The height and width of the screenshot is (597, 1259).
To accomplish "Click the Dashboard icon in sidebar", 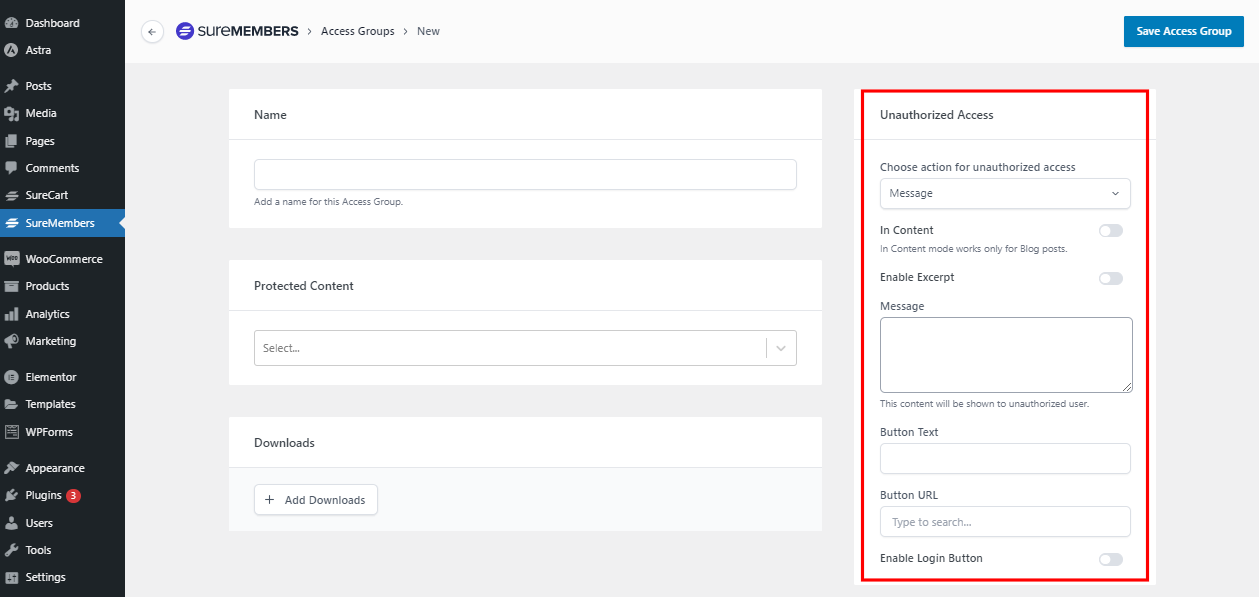I will [x=12, y=23].
